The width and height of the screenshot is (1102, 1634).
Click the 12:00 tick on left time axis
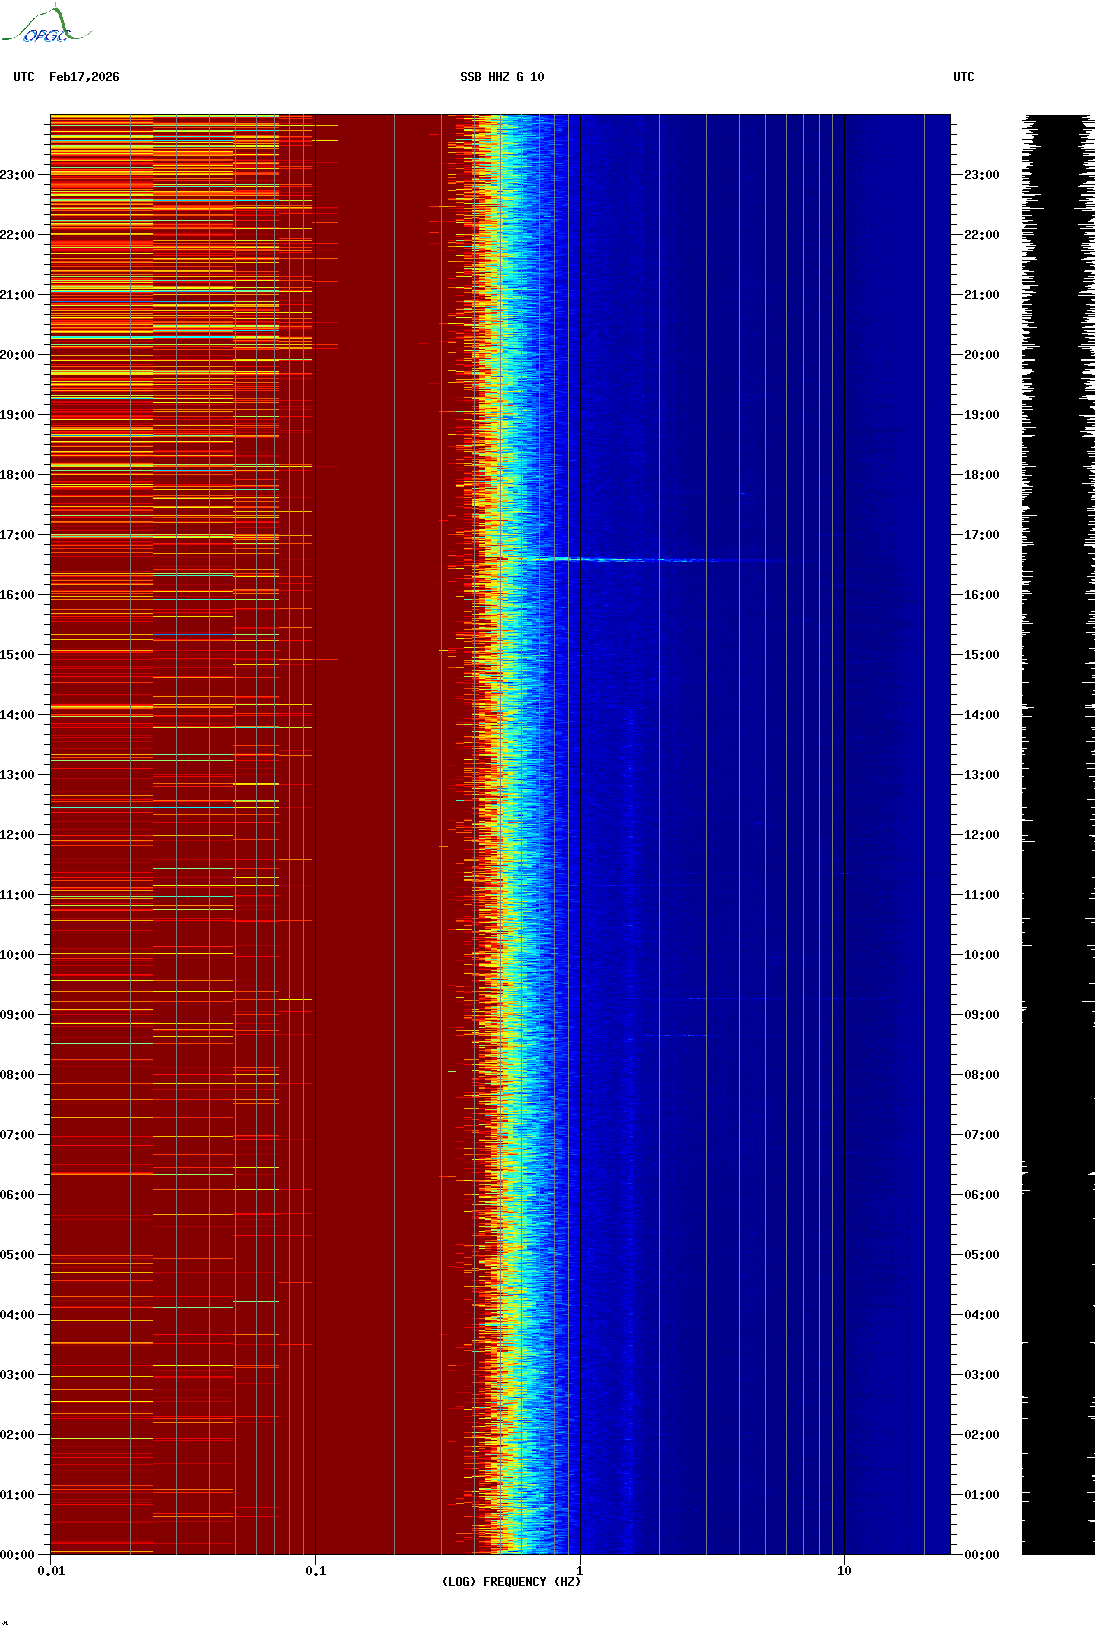pyautogui.click(x=18, y=835)
